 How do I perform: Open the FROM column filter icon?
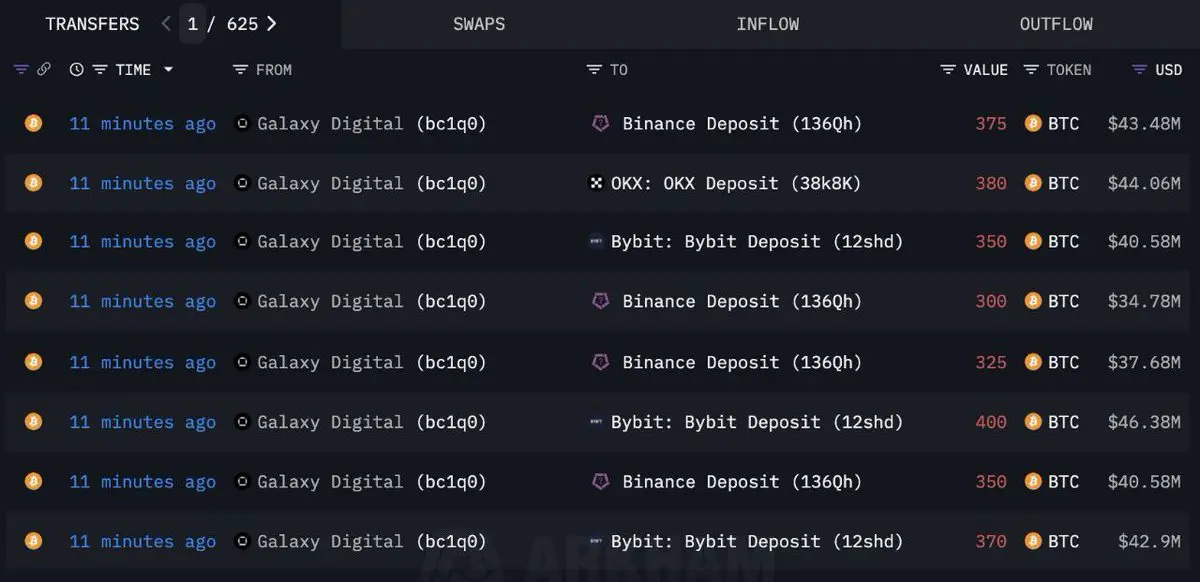pos(240,70)
